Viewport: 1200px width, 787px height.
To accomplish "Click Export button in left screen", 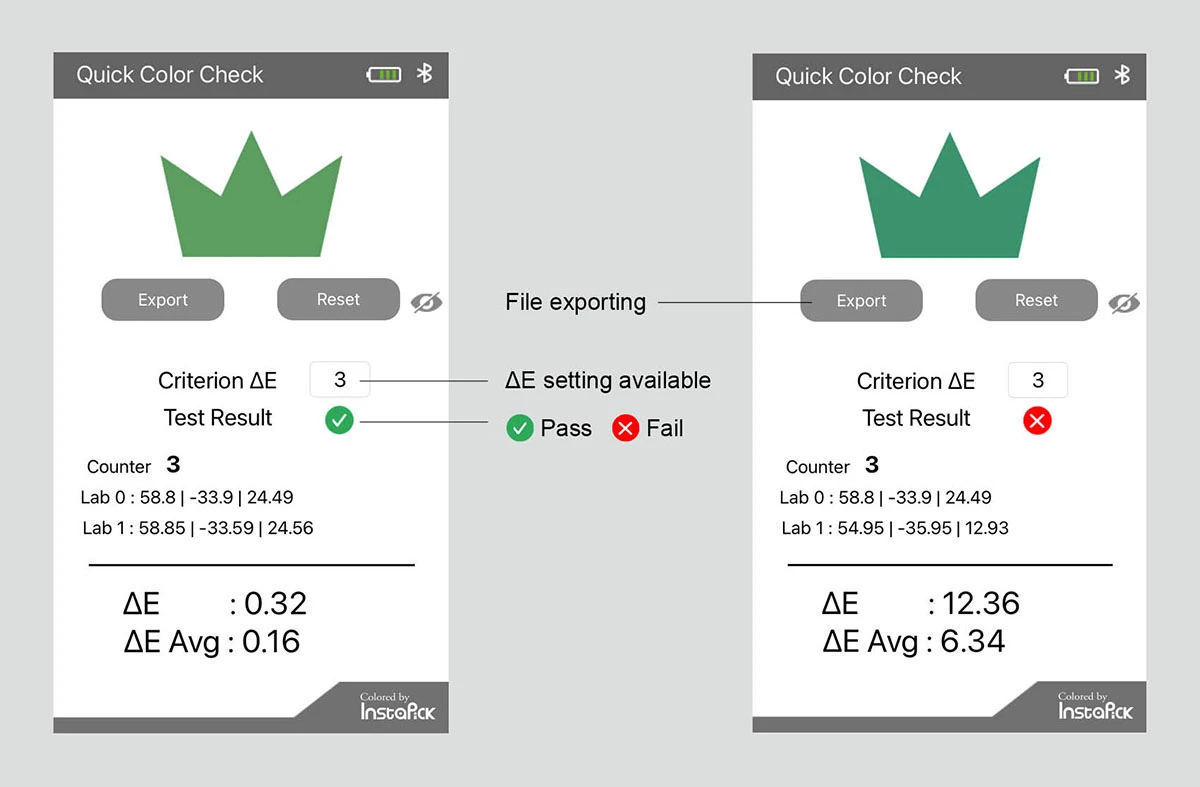I will click(163, 300).
